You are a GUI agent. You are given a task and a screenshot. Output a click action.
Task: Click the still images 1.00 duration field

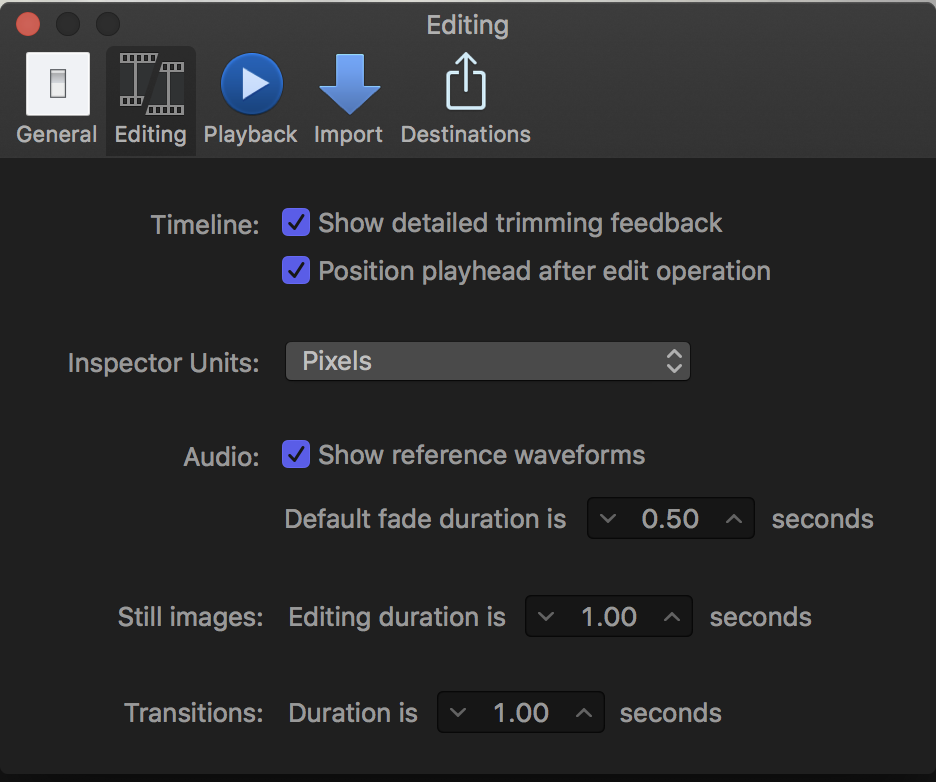tap(609, 616)
